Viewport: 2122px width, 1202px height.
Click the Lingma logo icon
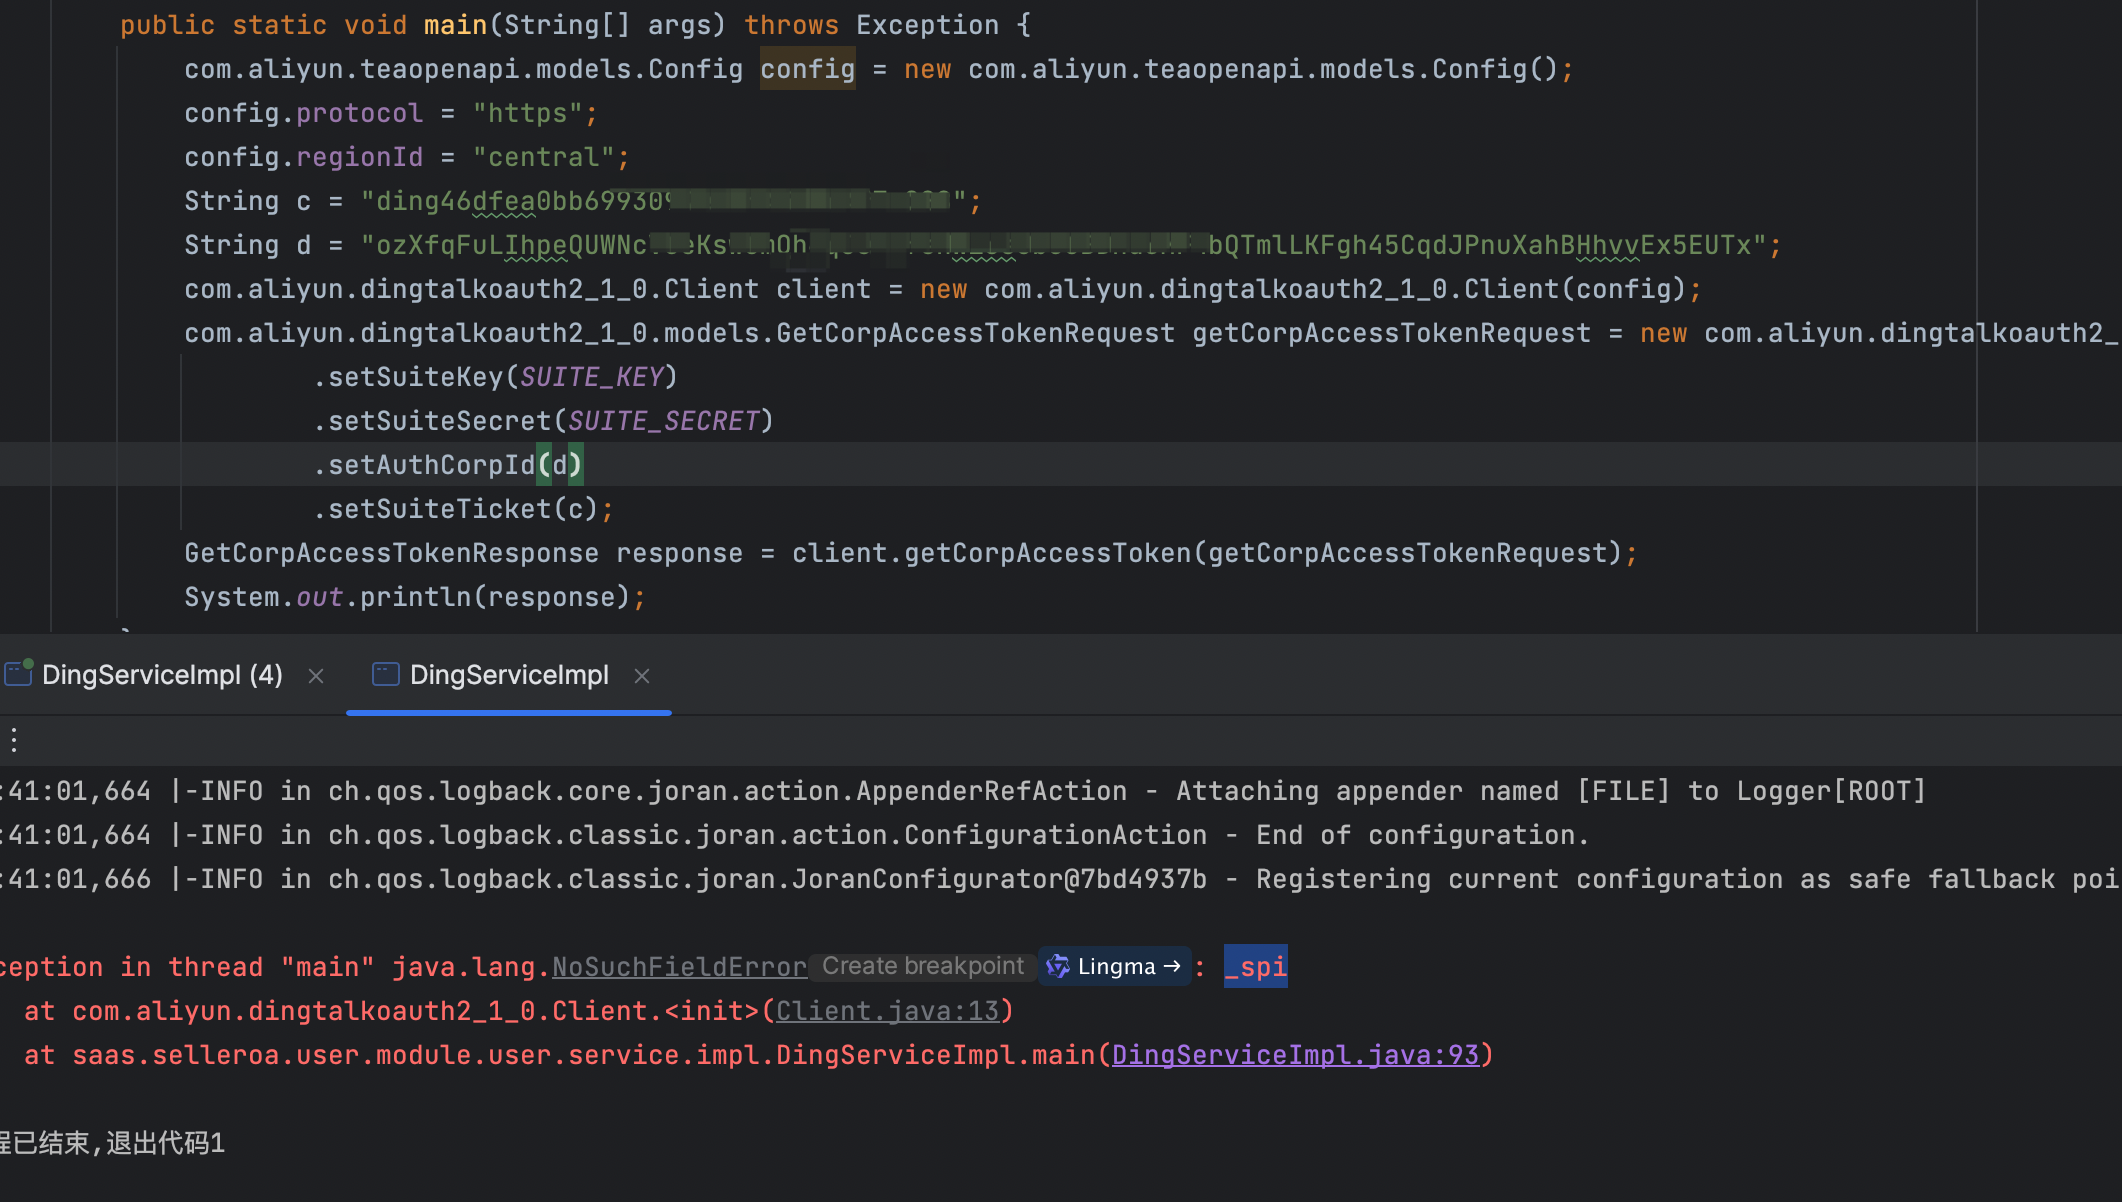pos(1057,967)
